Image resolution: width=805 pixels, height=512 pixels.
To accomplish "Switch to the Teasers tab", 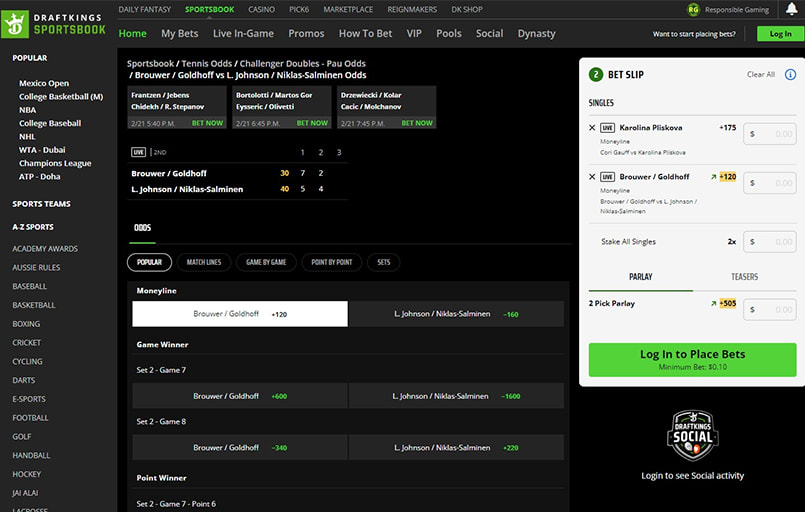I will [744, 277].
